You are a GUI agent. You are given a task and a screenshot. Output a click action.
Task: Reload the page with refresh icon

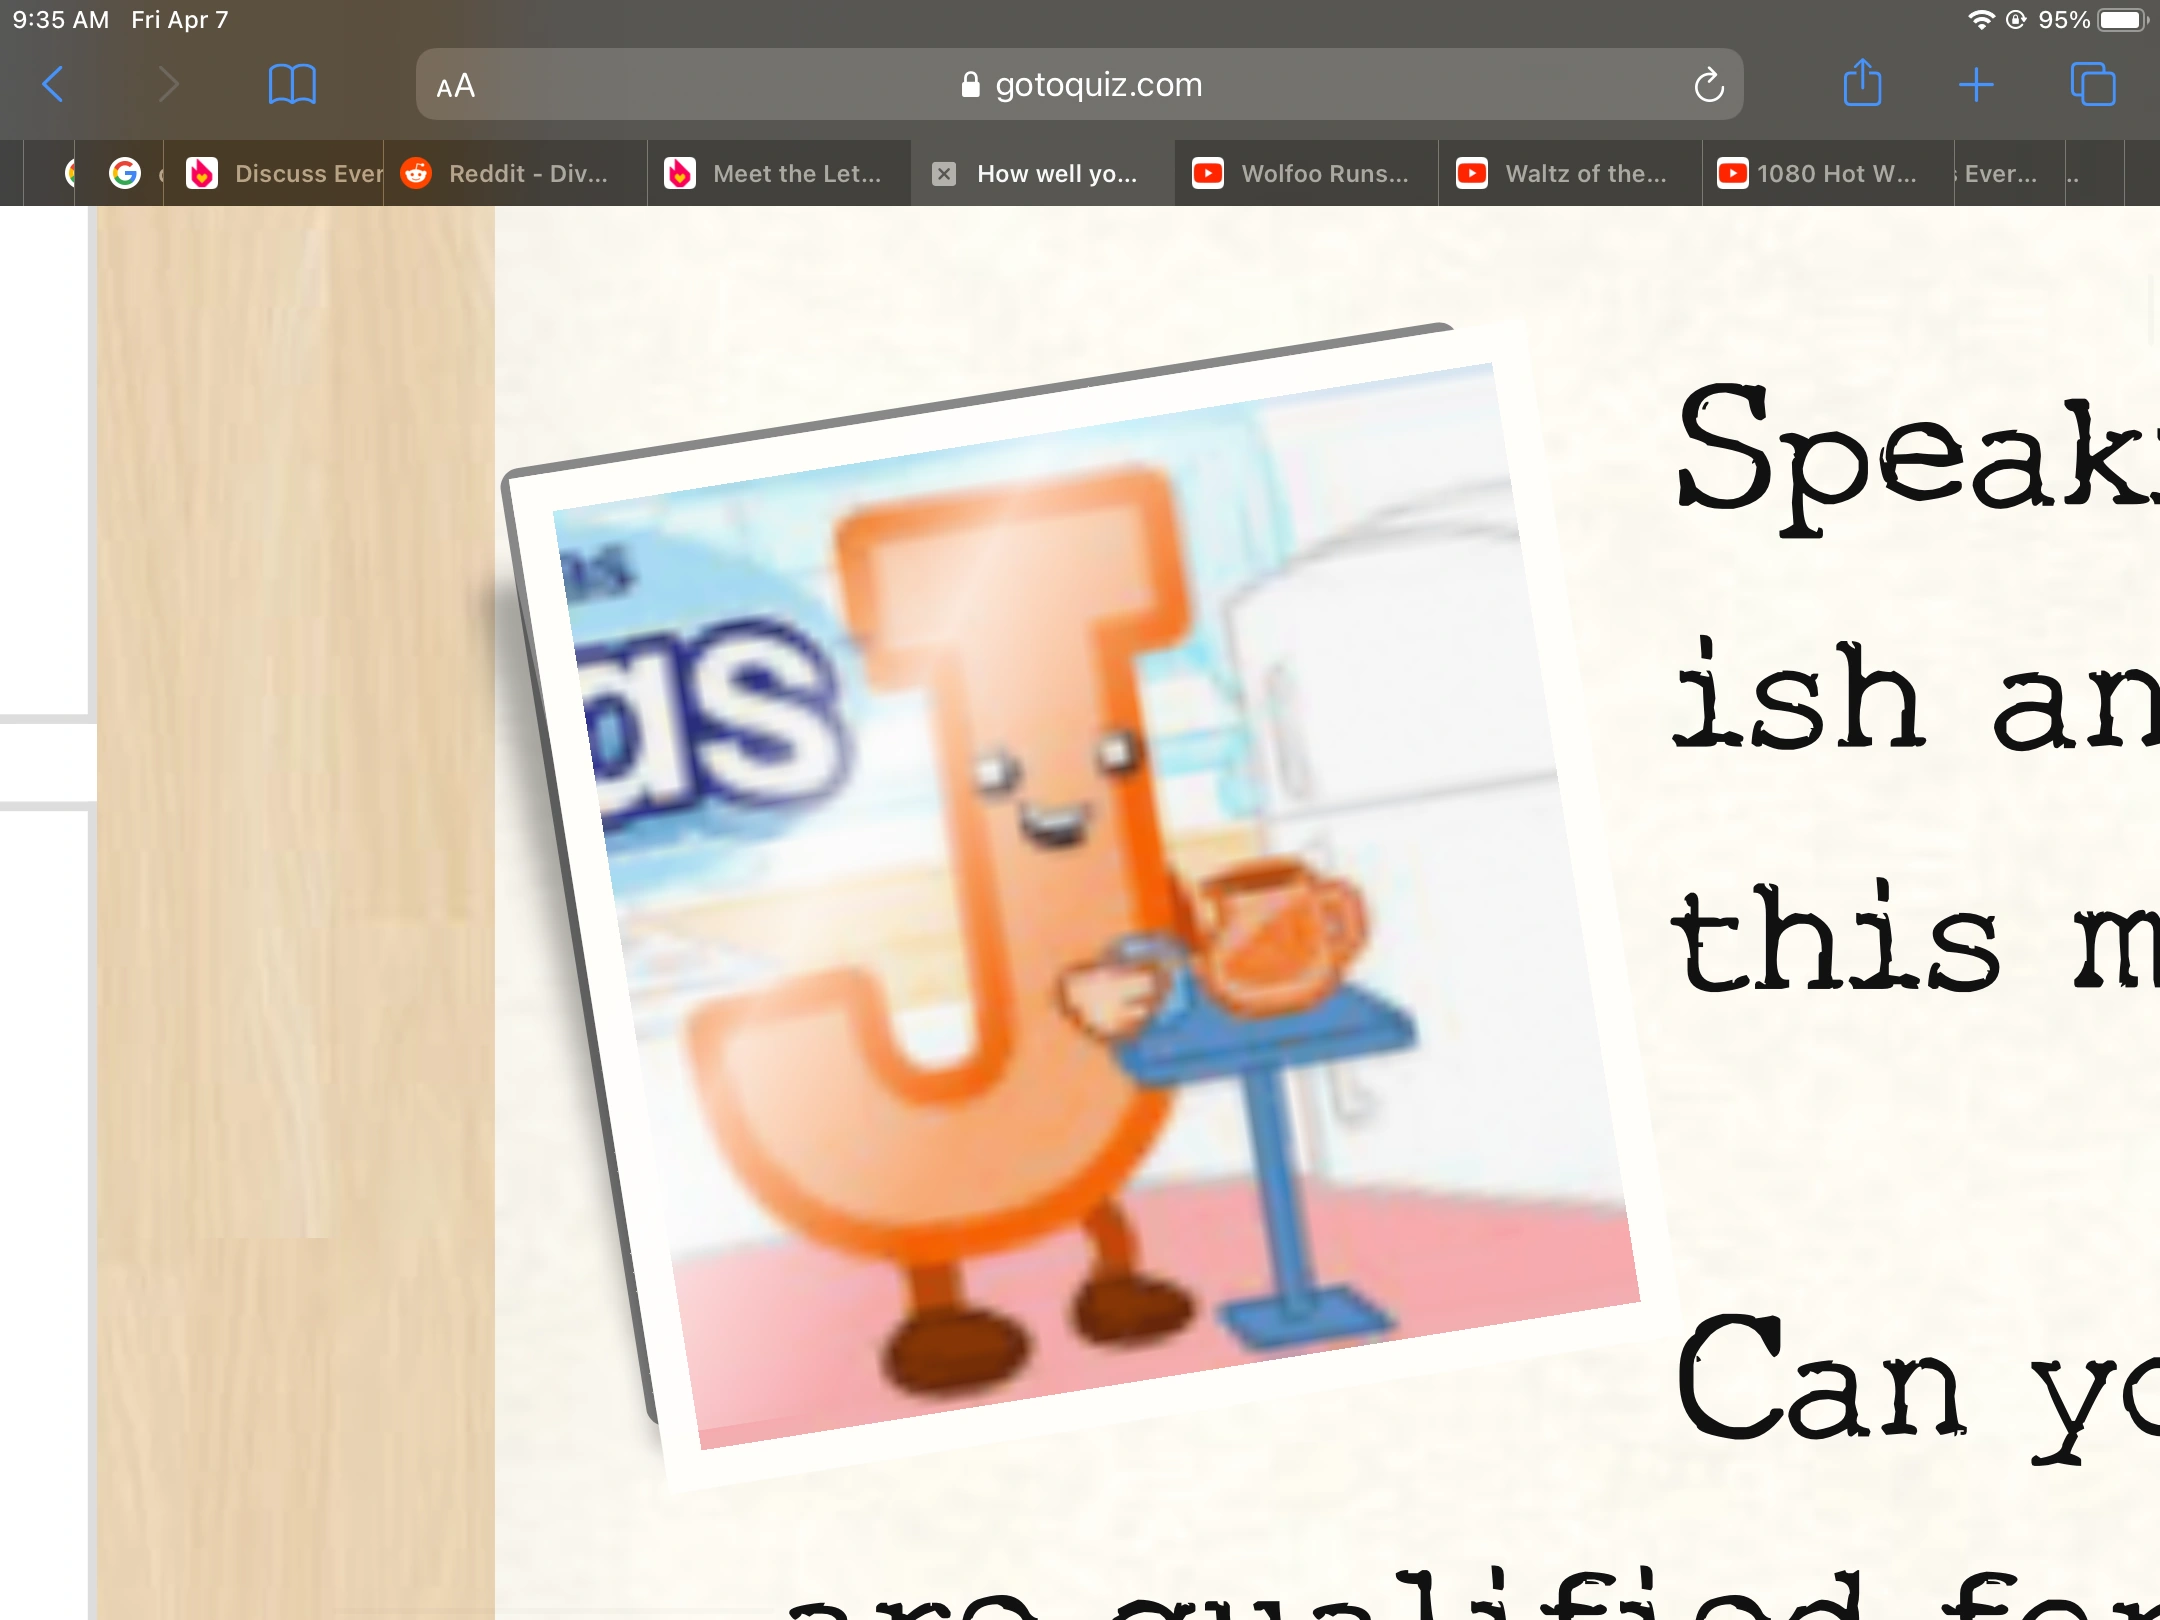tap(1708, 86)
